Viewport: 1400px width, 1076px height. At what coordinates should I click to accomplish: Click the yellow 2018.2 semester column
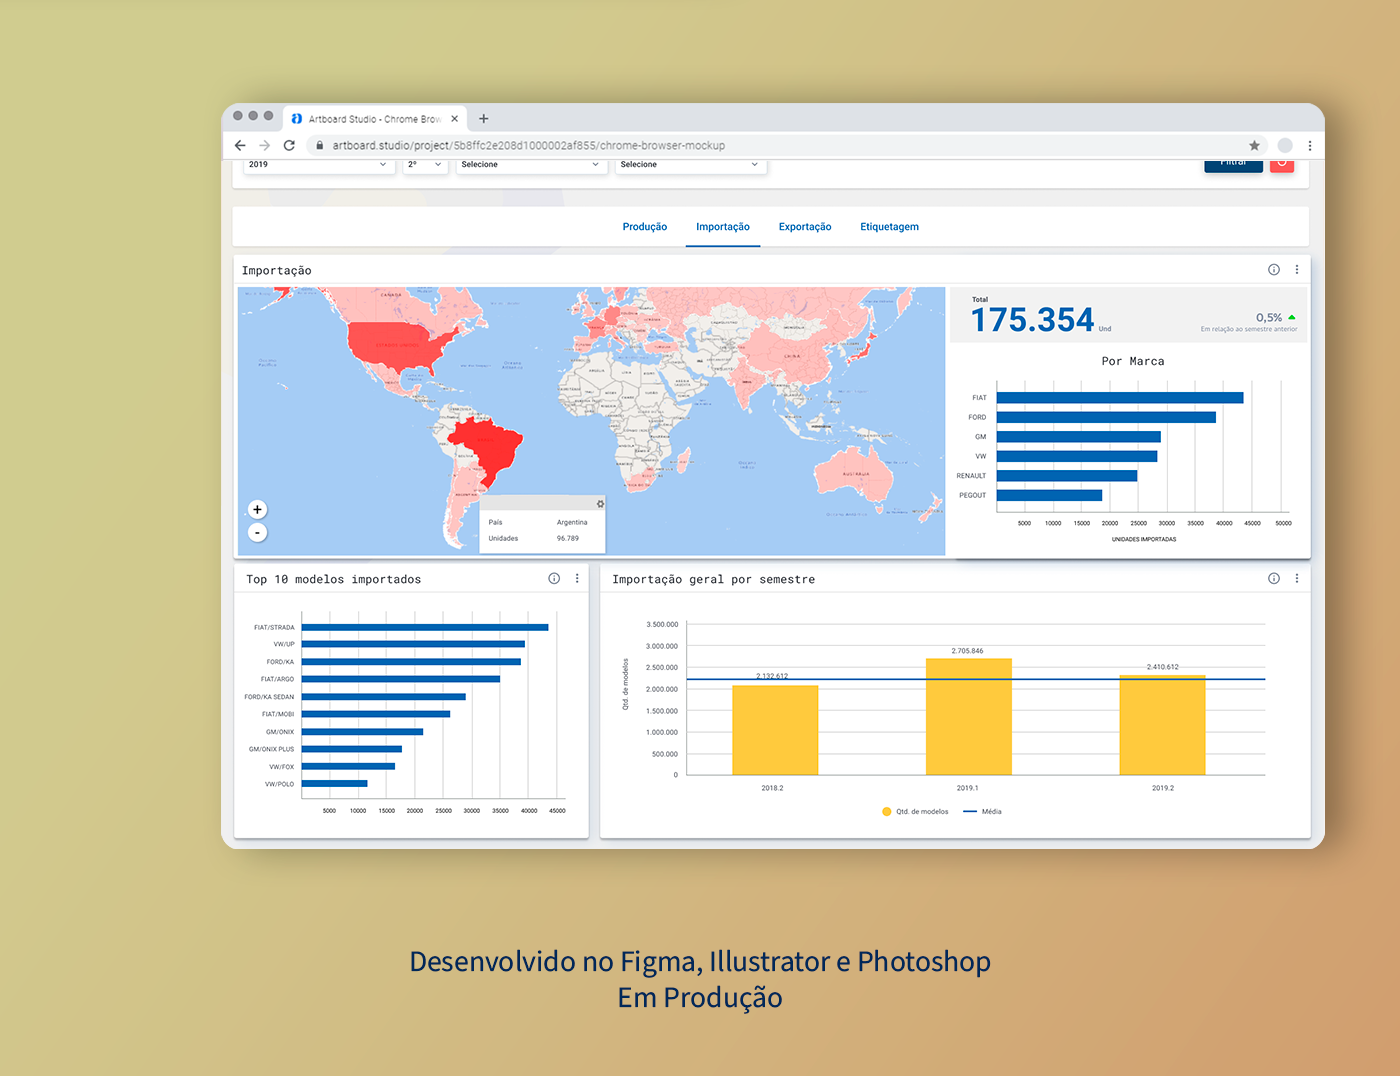[775, 730]
